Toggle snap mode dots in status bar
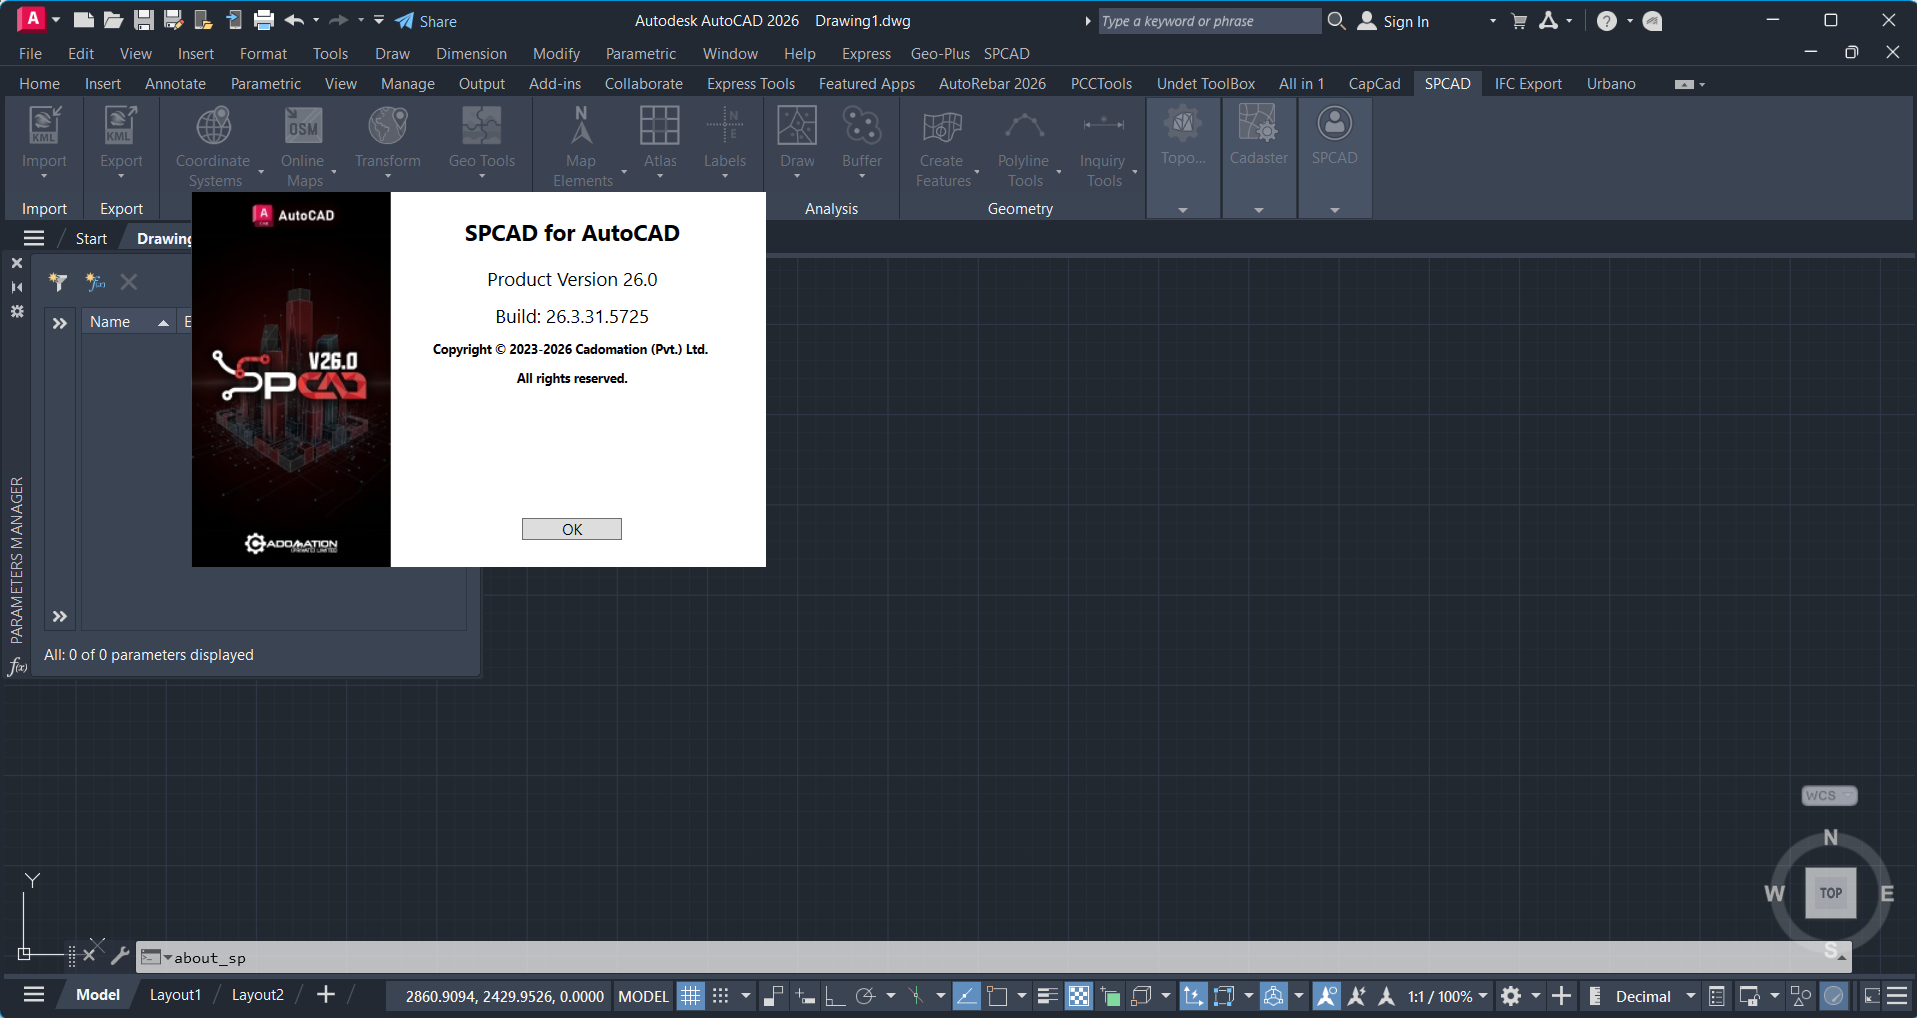The height and width of the screenshot is (1018, 1917). point(720,996)
